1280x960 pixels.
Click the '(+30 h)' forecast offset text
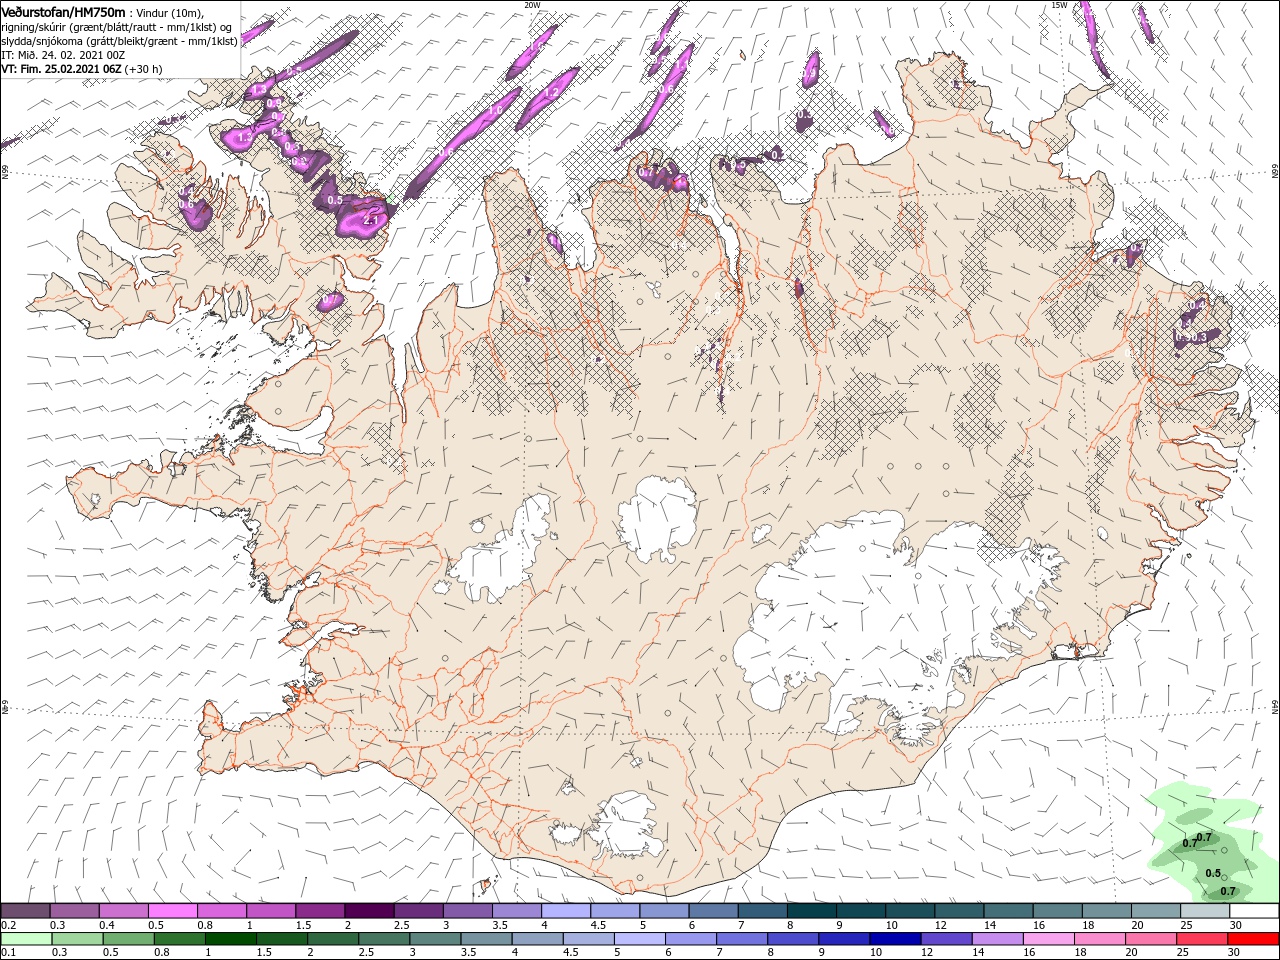point(144,69)
